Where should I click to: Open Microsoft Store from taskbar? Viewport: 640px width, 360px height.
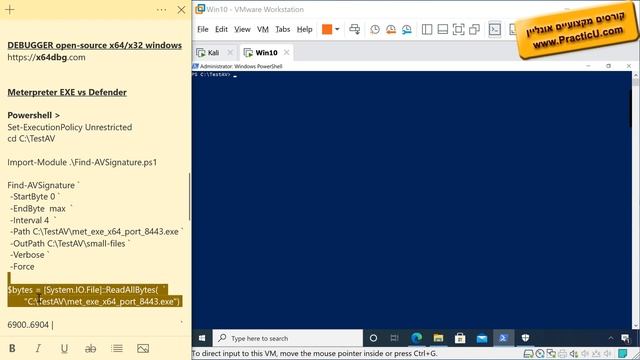(x=460, y=338)
